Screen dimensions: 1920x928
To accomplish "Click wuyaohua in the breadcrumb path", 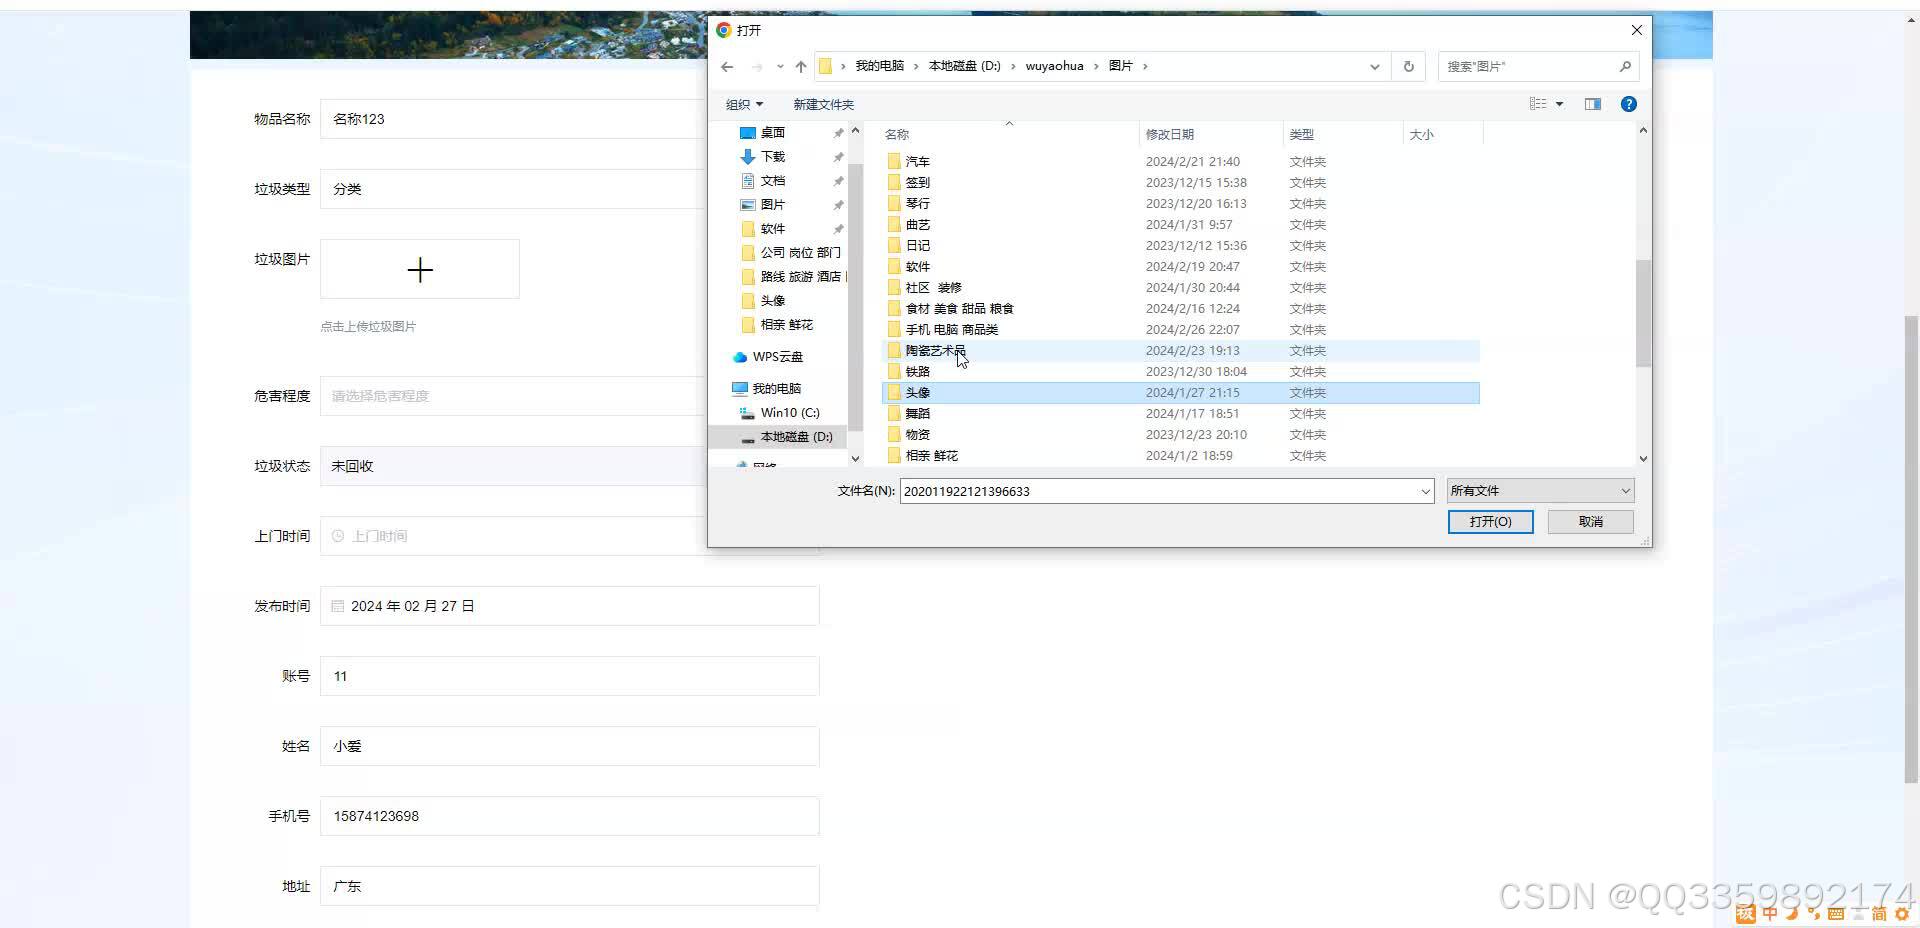I will pos(1054,66).
